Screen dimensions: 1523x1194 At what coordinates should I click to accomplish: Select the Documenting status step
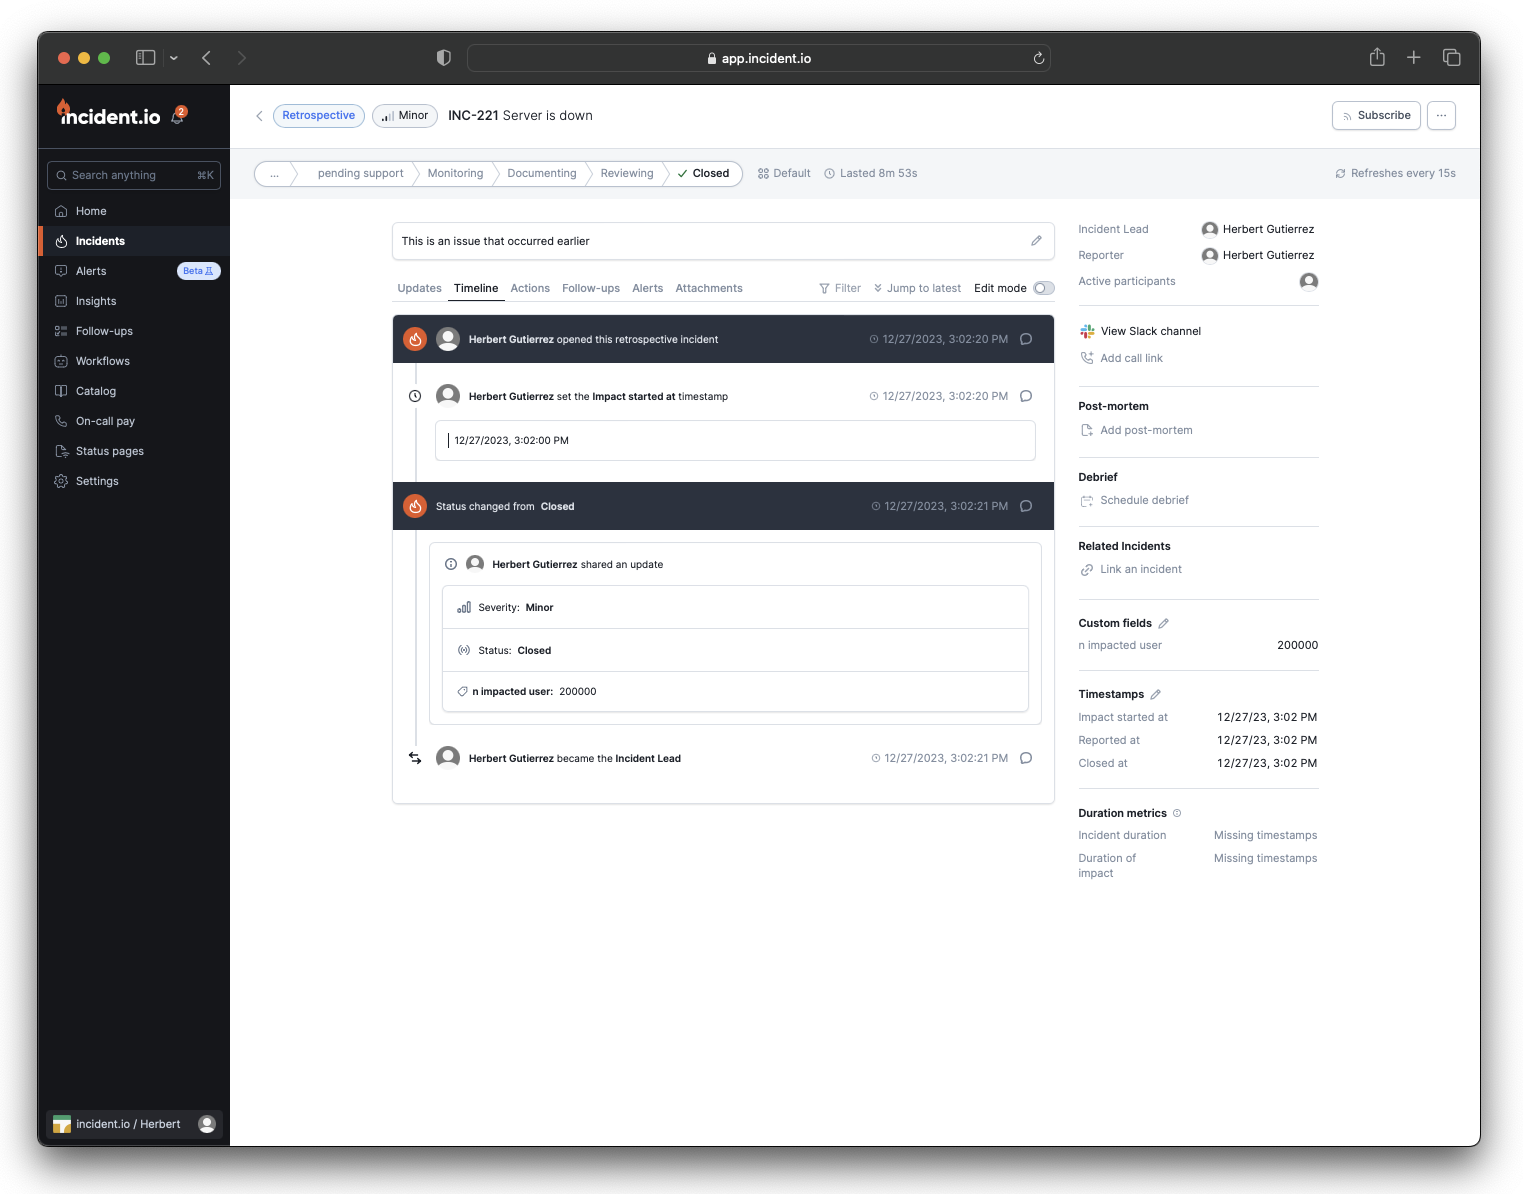541,174
